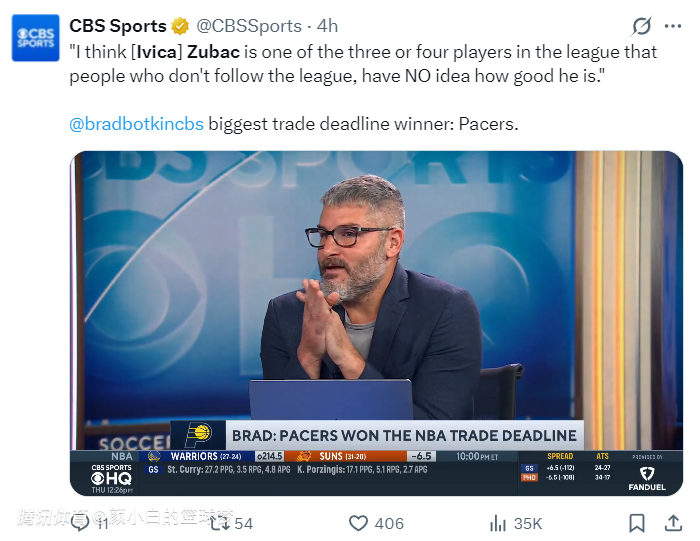Open the 4h timestamp link
Viewport: 700px width, 541px height.
(x=327, y=26)
